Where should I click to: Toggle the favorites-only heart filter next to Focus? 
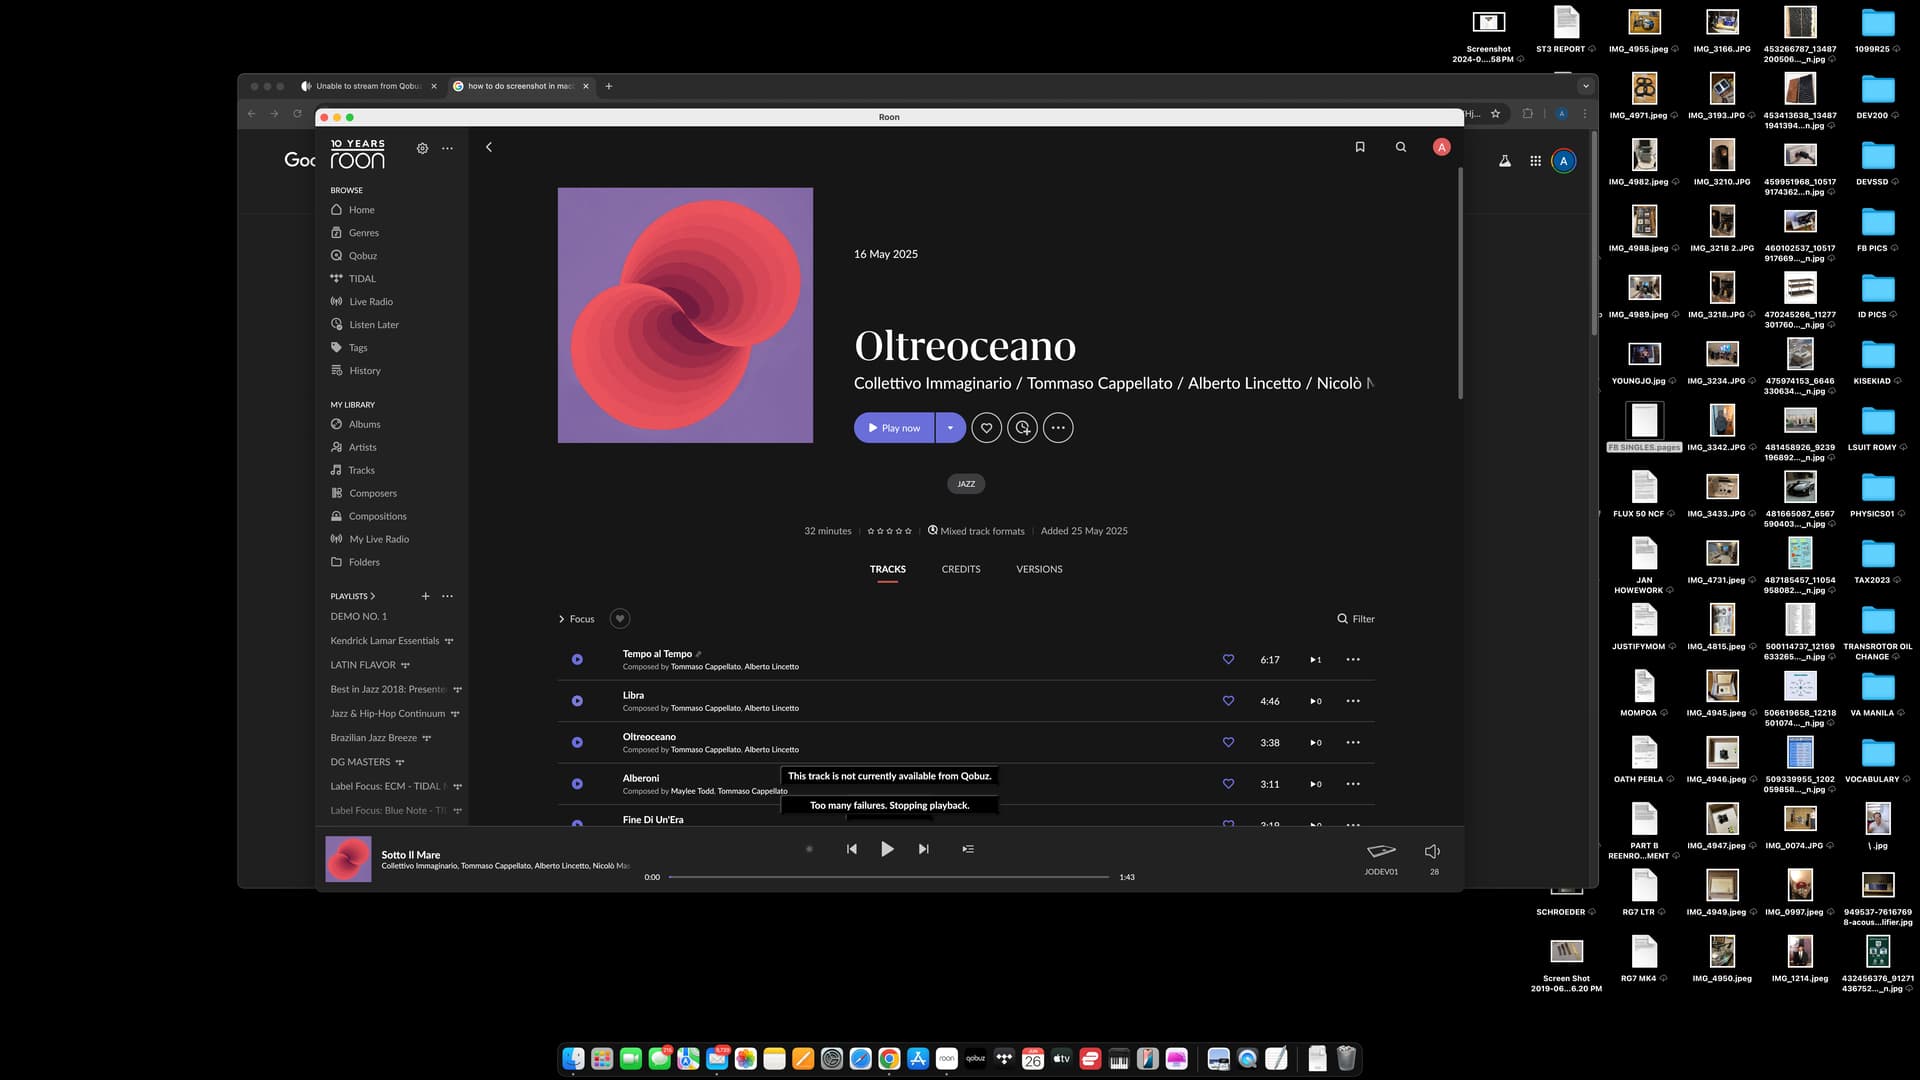click(x=620, y=619)
